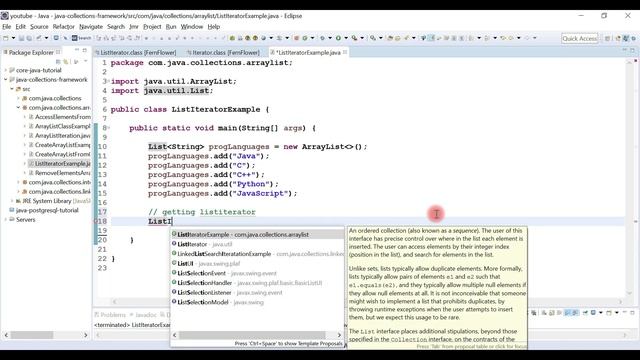Image resolution: width=640 pixels, height=360 pixels.
Task: Open the File menu
Action: tap(7, 27)
